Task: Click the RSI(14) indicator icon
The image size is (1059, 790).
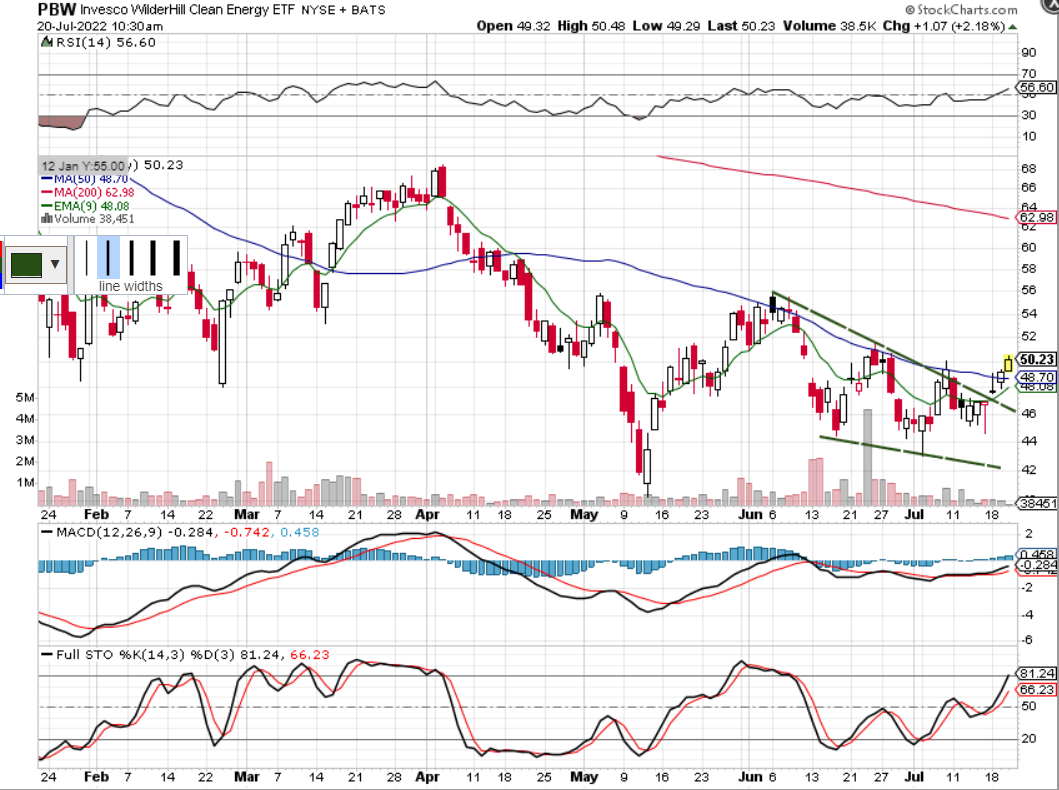Action: coord(46,43)
